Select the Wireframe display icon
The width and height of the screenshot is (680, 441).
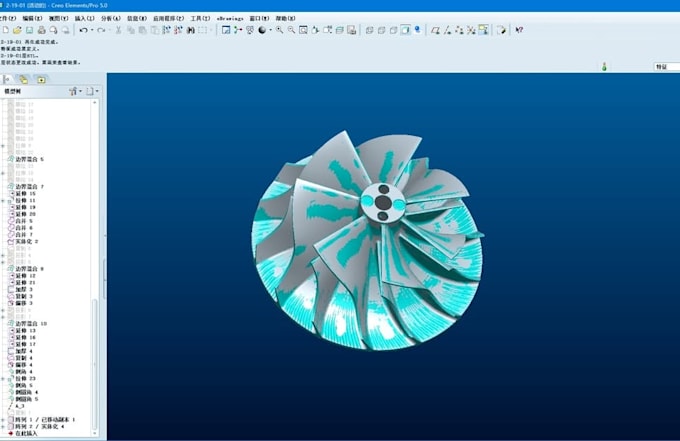click(x=369, y=30)
